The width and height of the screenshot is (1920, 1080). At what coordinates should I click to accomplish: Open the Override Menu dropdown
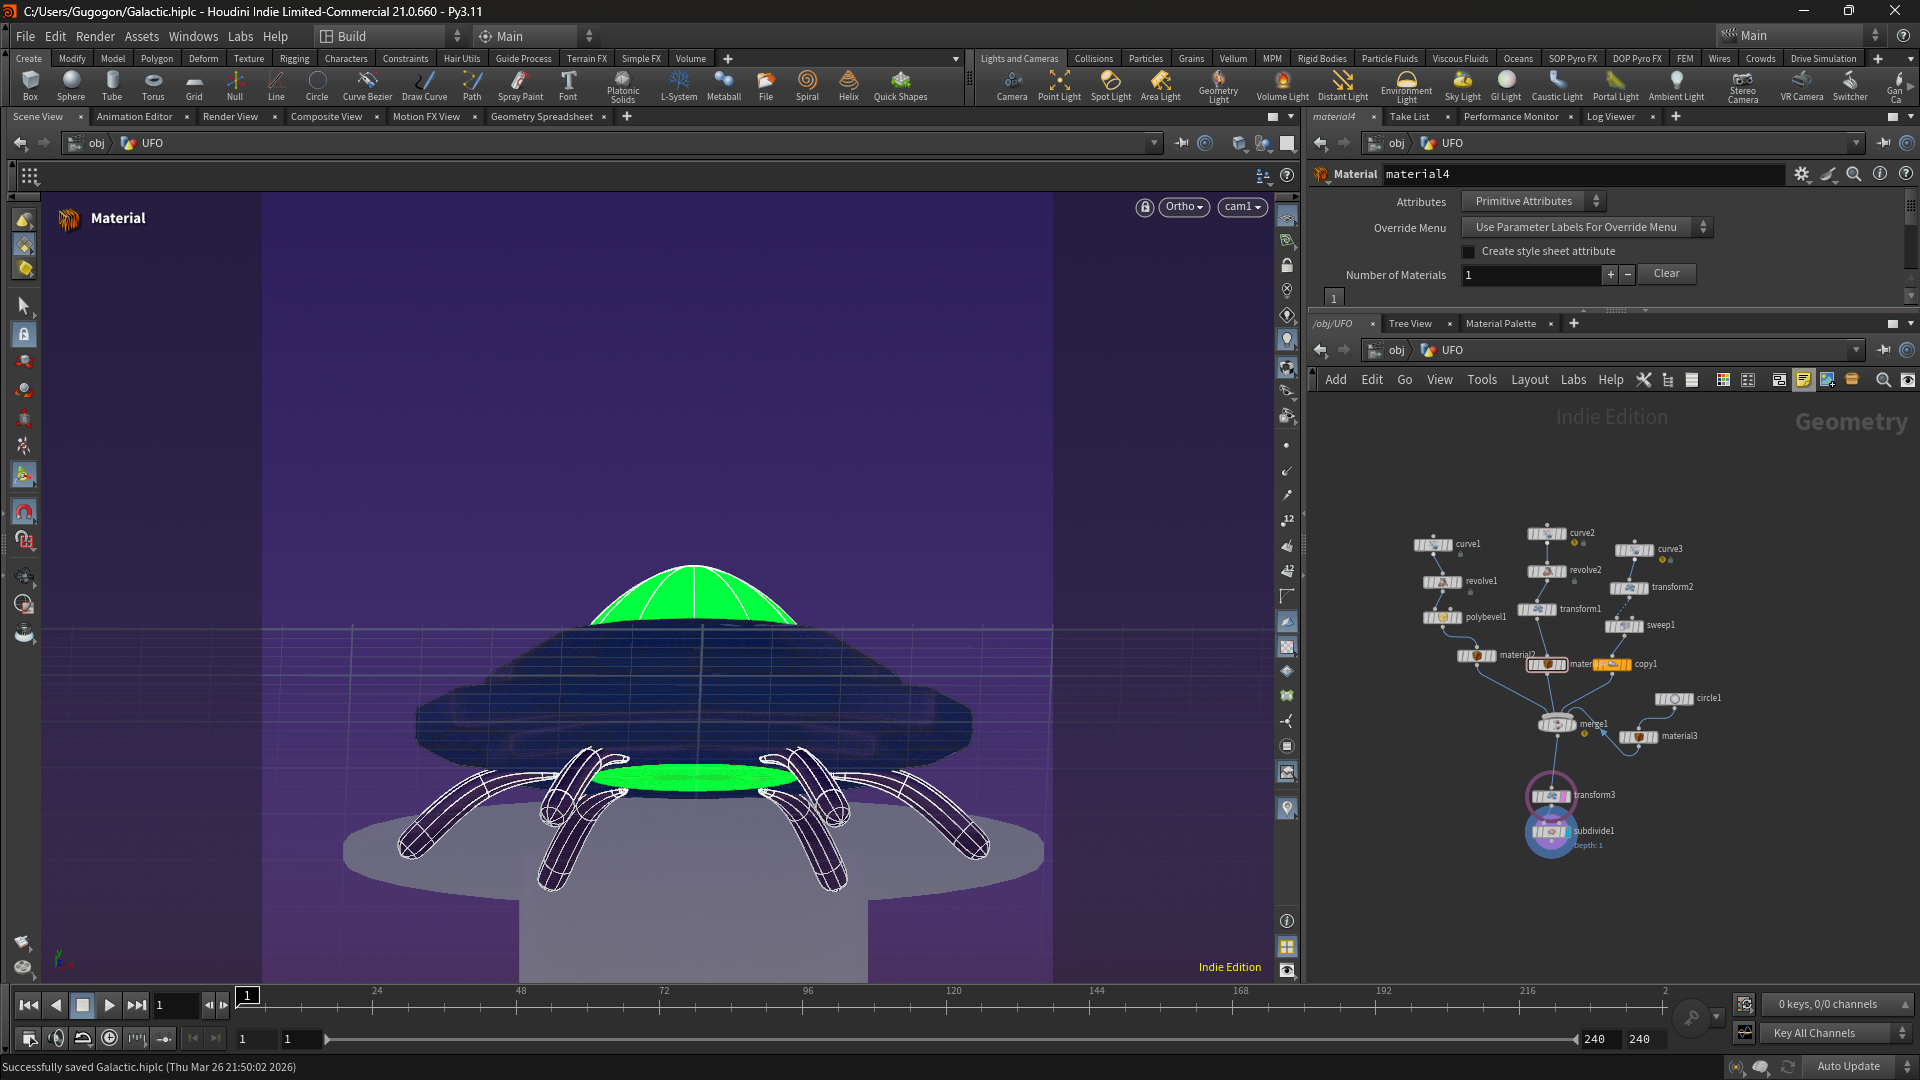(x=1587, y=228)
